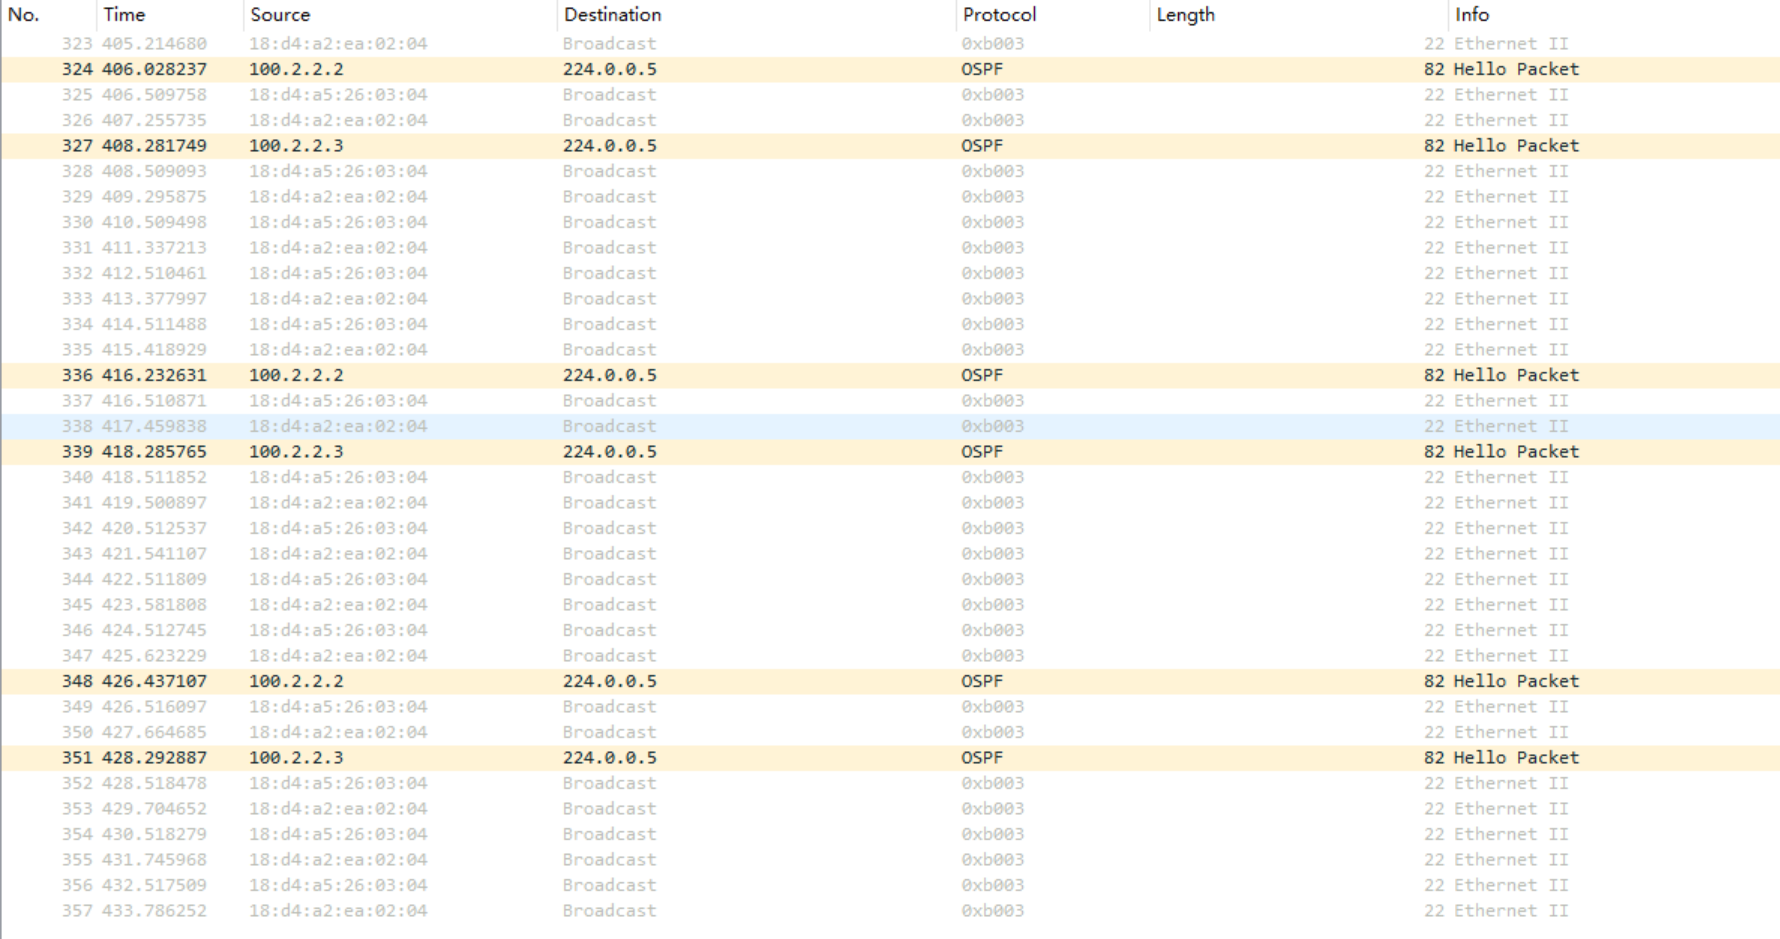Click the Length column header
This screenshot has width=1780, height=939.
(1298, 15)
